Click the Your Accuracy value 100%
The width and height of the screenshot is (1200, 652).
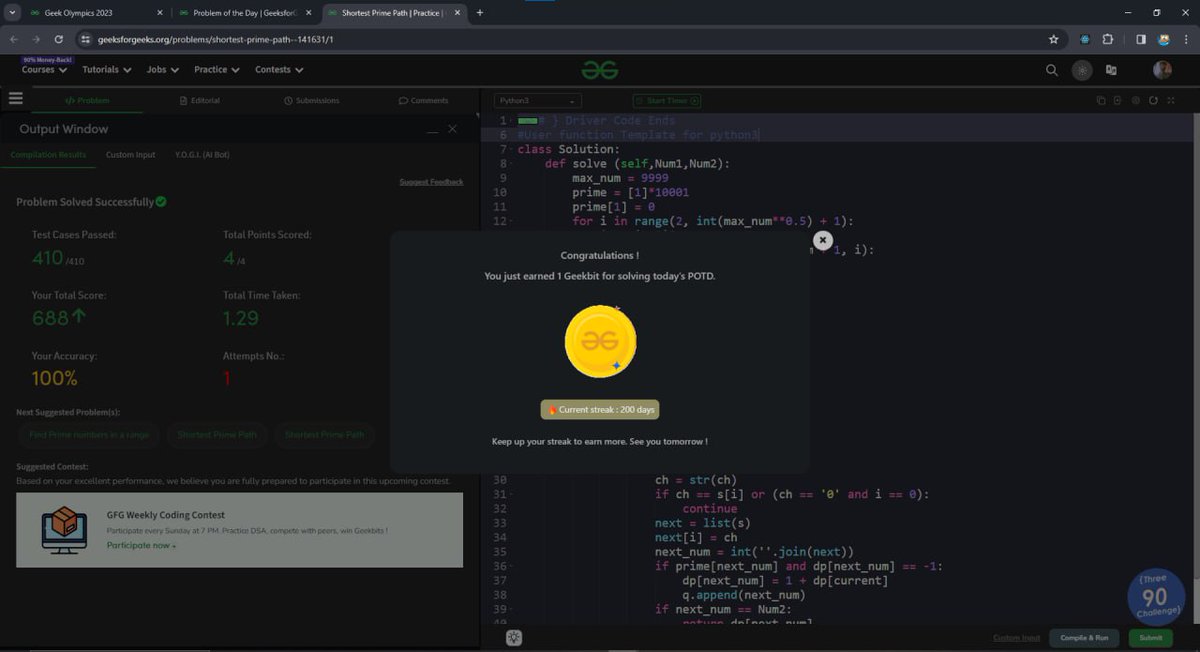55,378
